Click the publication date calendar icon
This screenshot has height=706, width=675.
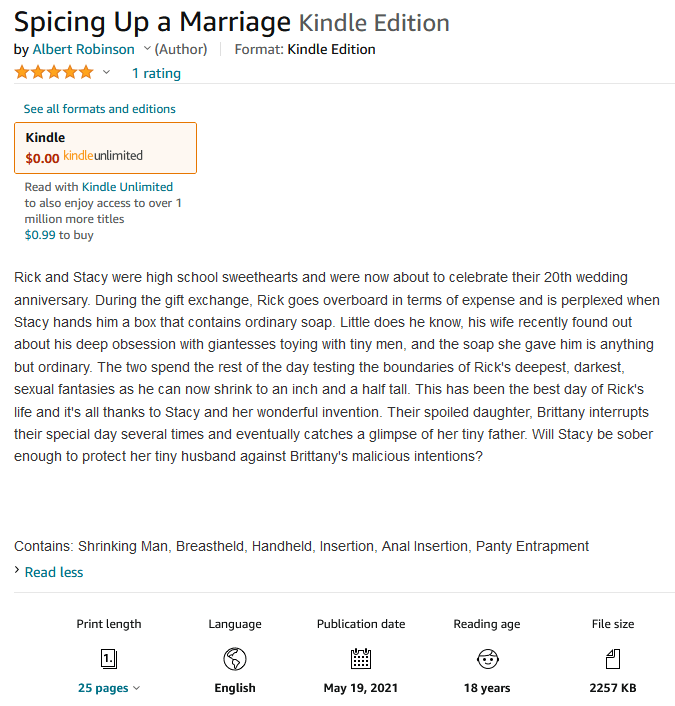tap(361, 659)
